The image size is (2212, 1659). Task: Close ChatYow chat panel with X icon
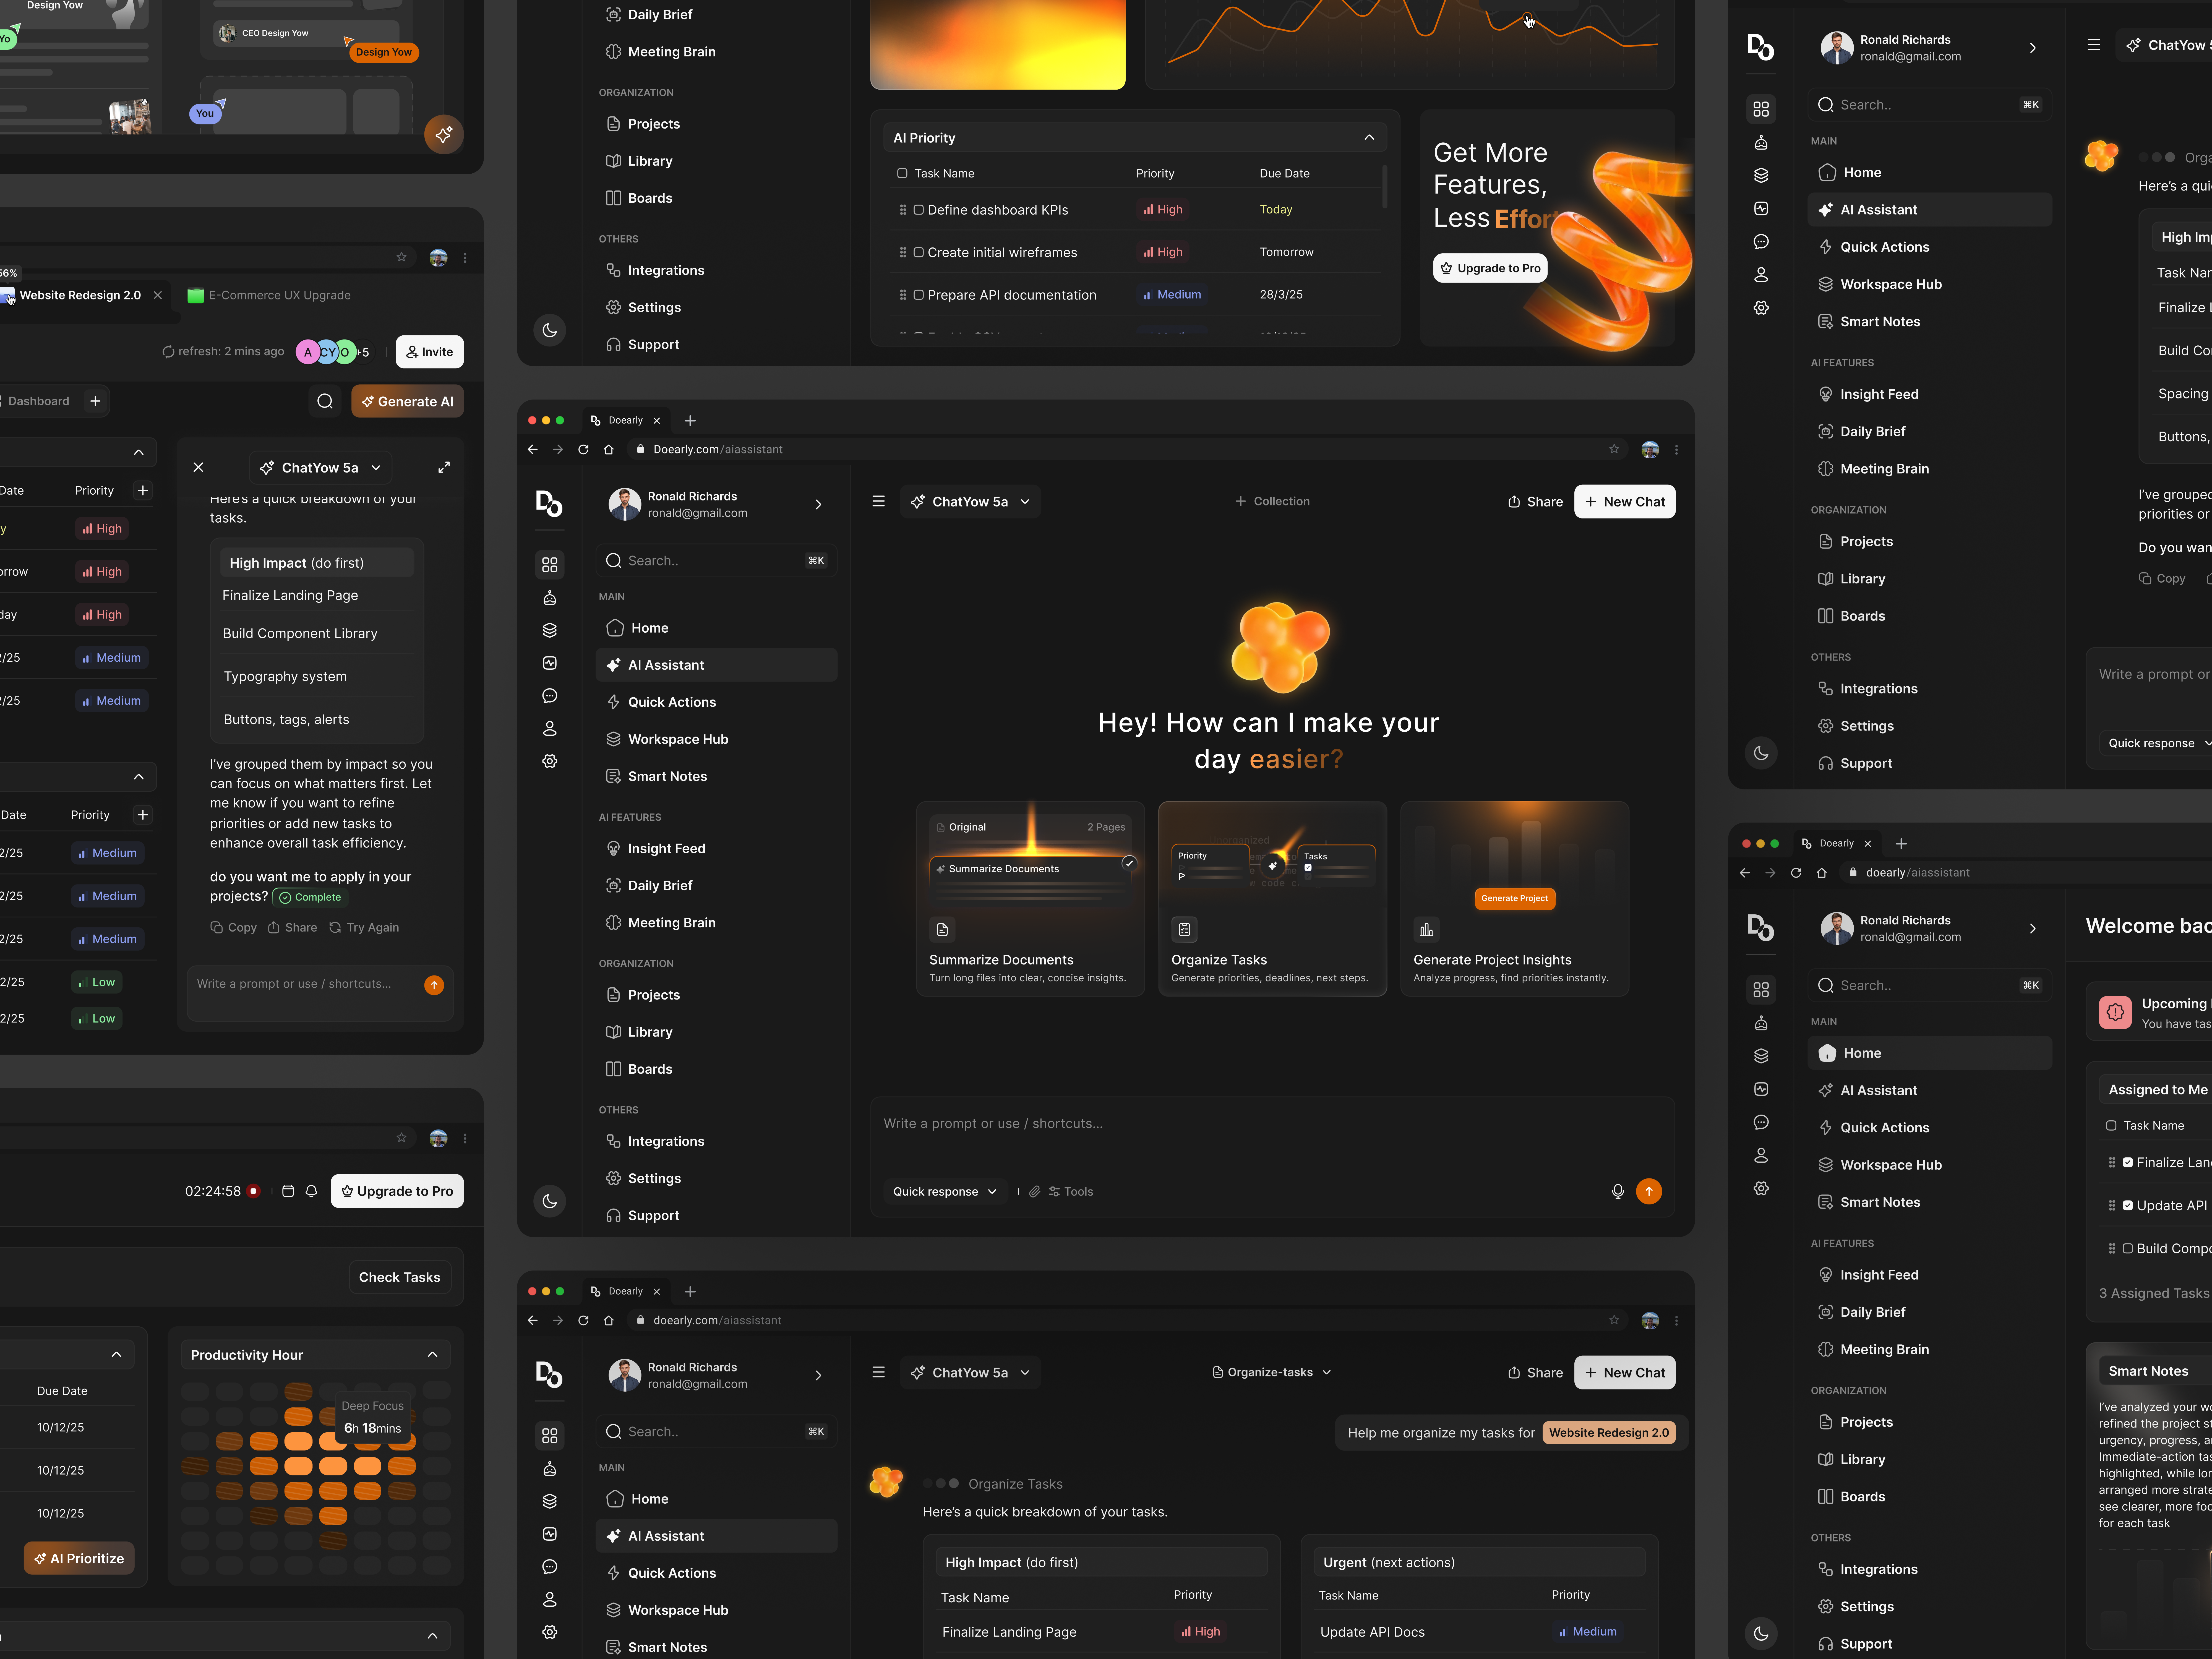(x=198, y=467)
